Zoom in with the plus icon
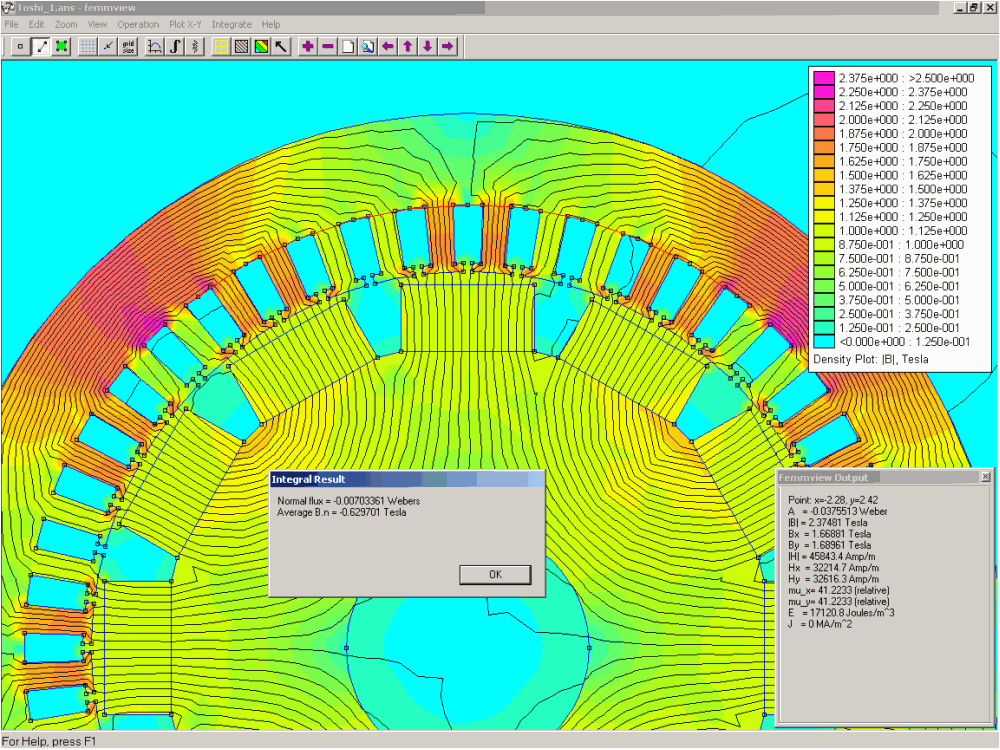The height and width of the screenshot is (750, 1000). coord(308,46)
